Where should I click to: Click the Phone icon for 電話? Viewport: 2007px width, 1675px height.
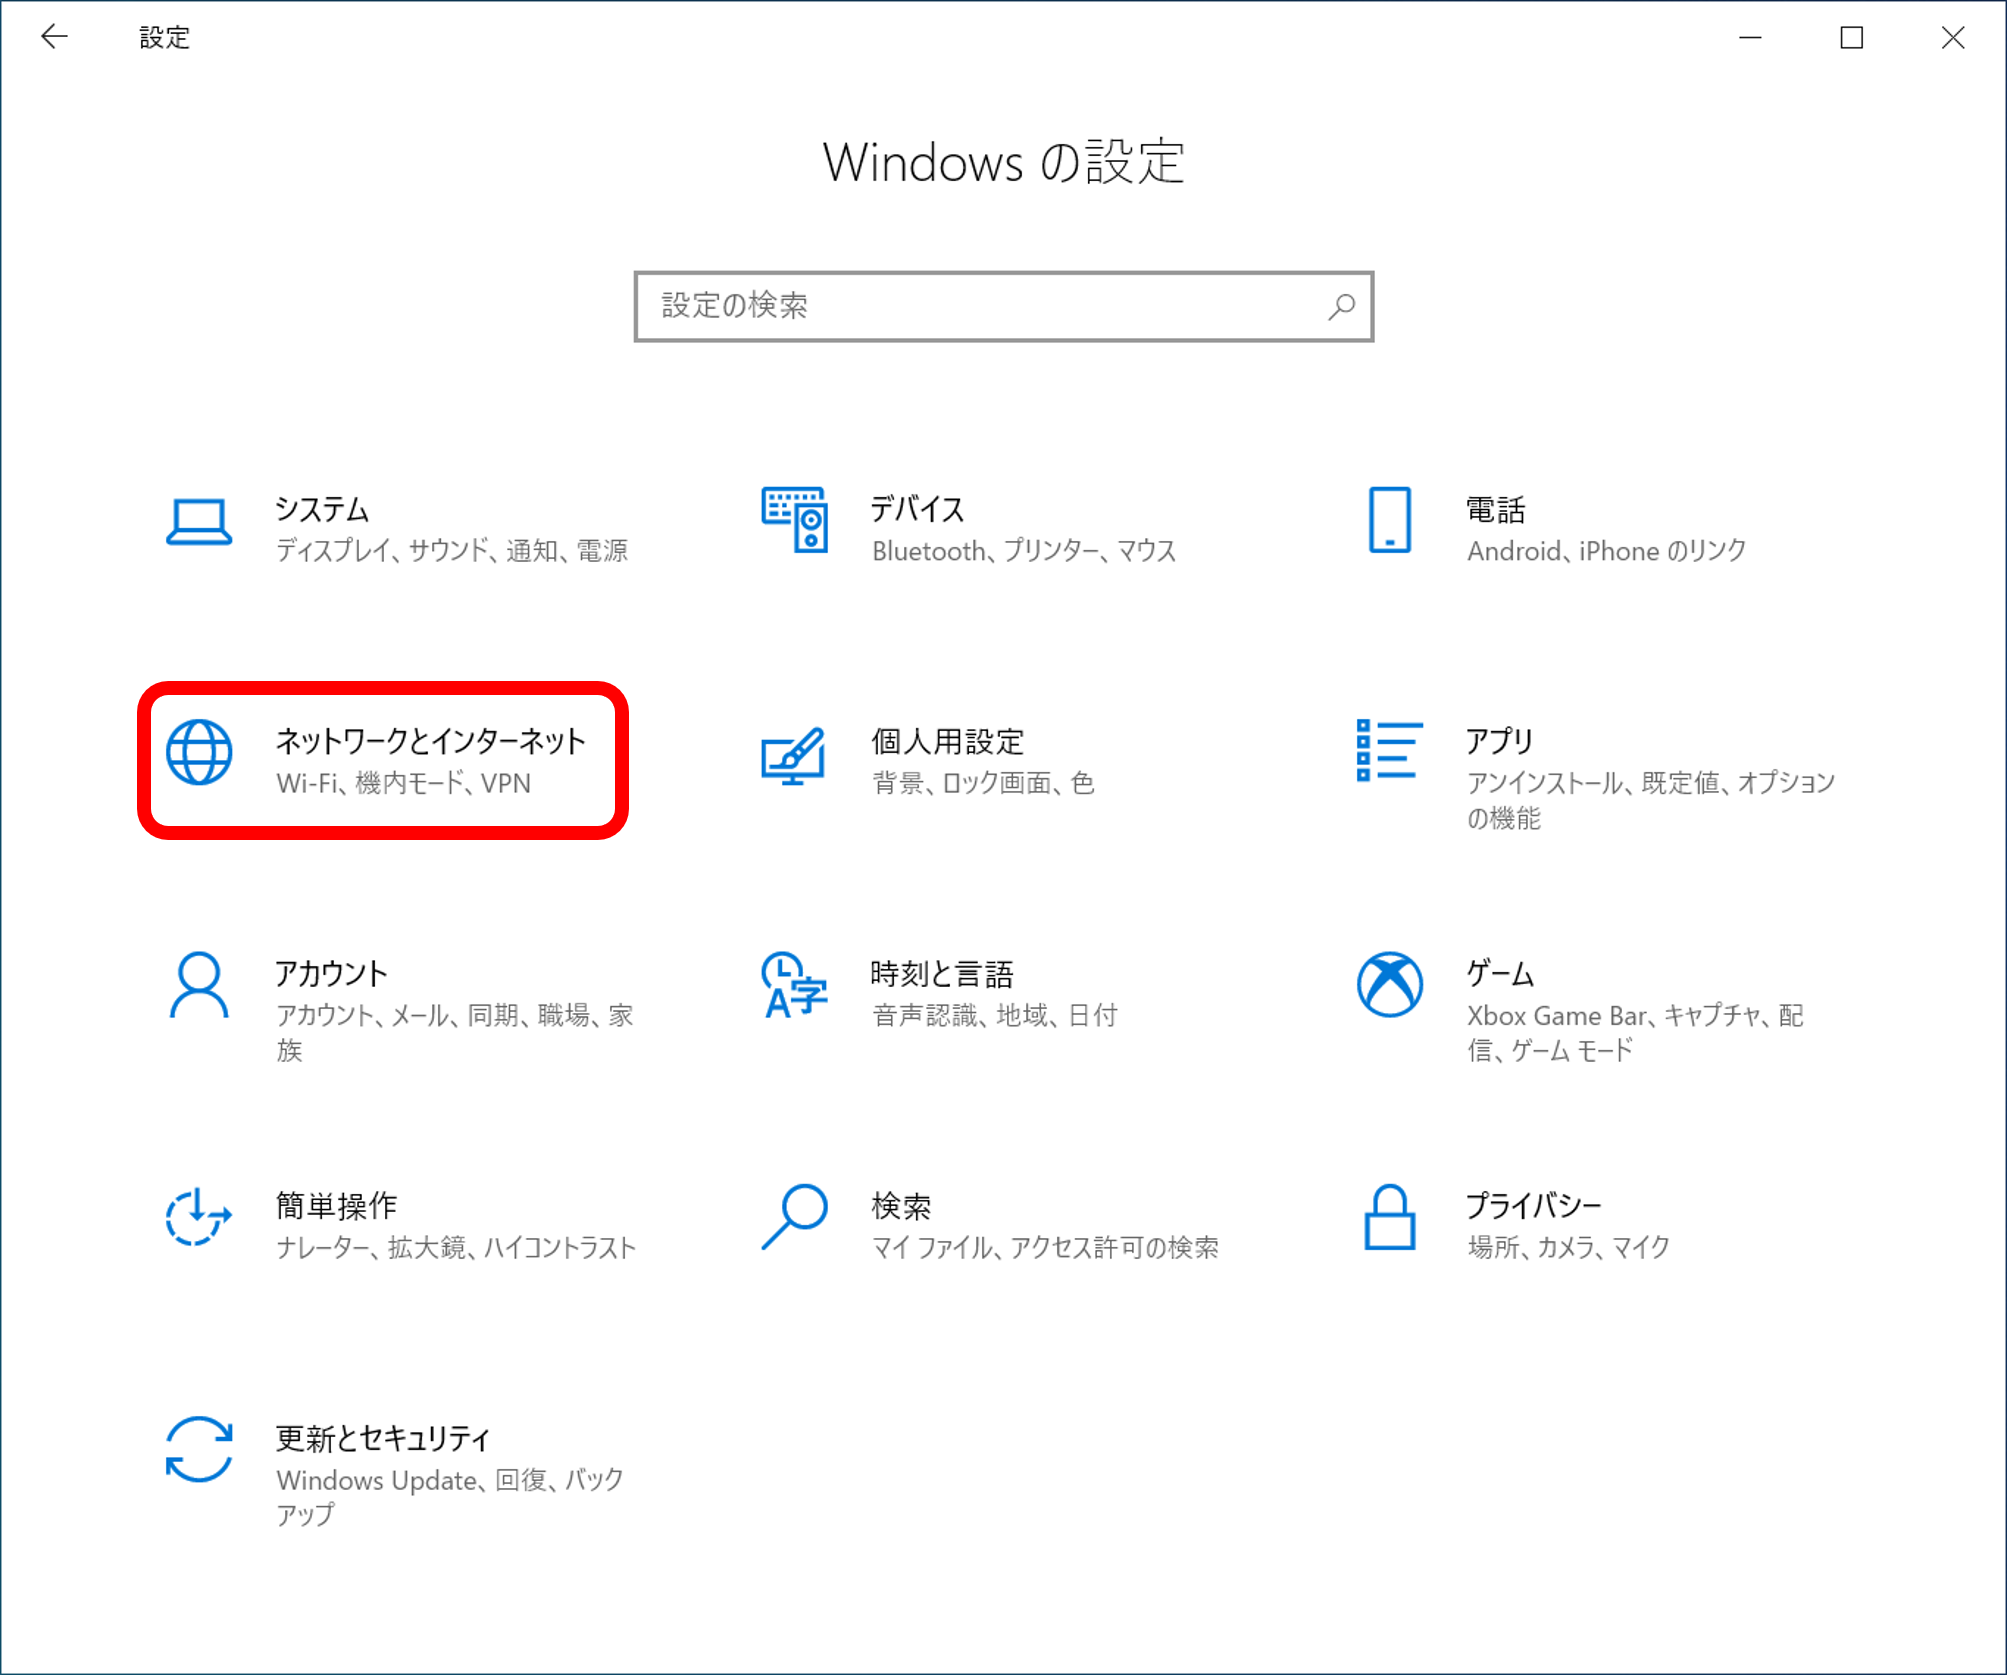click(x=1389, y=520)
